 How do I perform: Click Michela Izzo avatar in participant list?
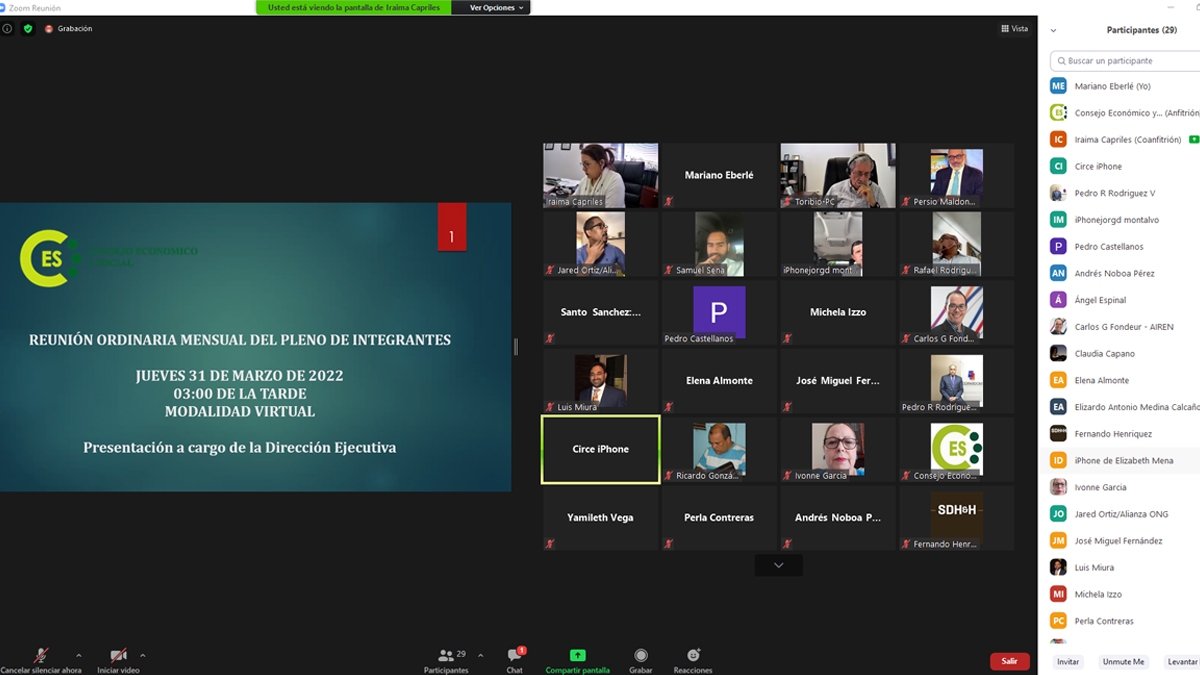click(1058, 594)
